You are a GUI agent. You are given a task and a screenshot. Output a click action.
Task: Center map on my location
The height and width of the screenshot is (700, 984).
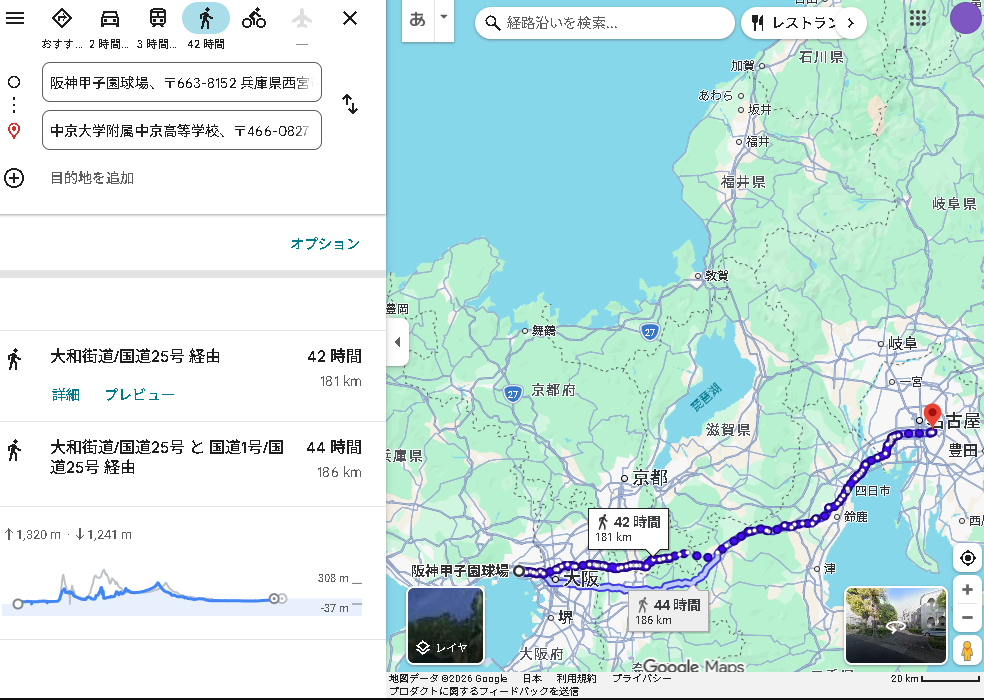tap(967, 558)
